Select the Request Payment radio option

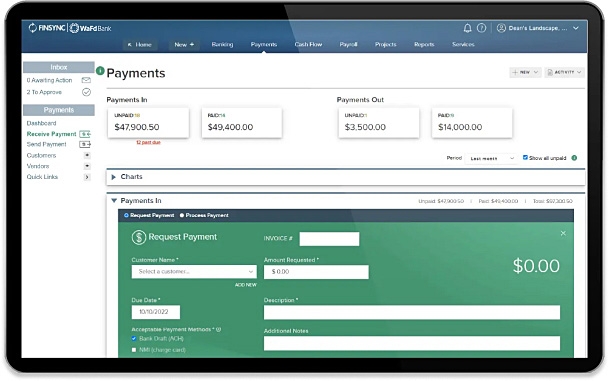(126, 215)
